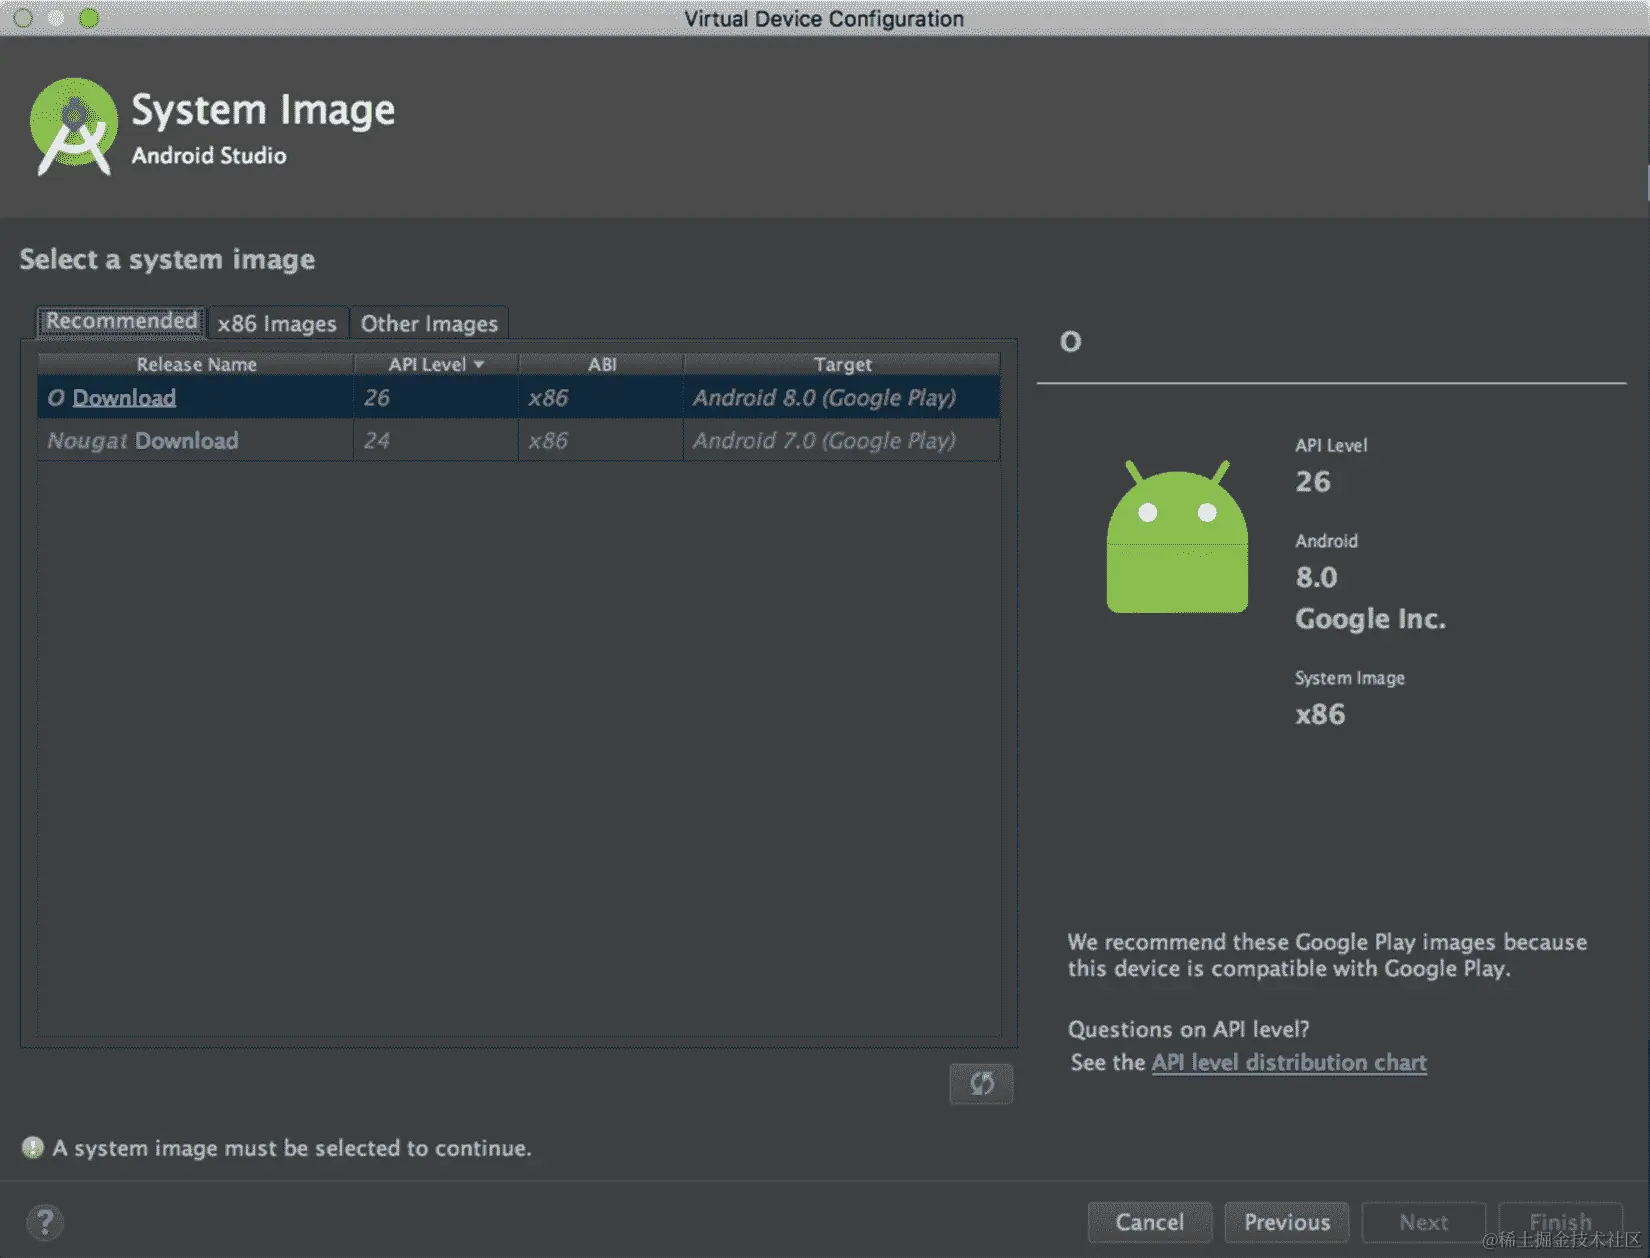
Task: Click the 'Google Inc.' vendor text
Action: click(1370, 619)
